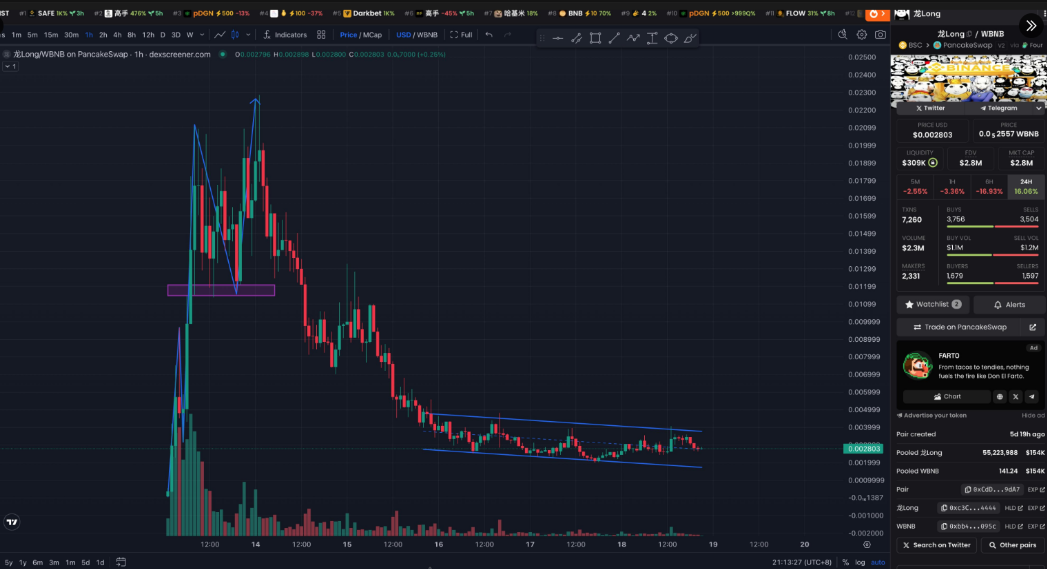Image resolution: width=1047 pixels, height=569 pixels.
Task: Collapse side panel with double-arrow icon
Action: pos(1031,25)
